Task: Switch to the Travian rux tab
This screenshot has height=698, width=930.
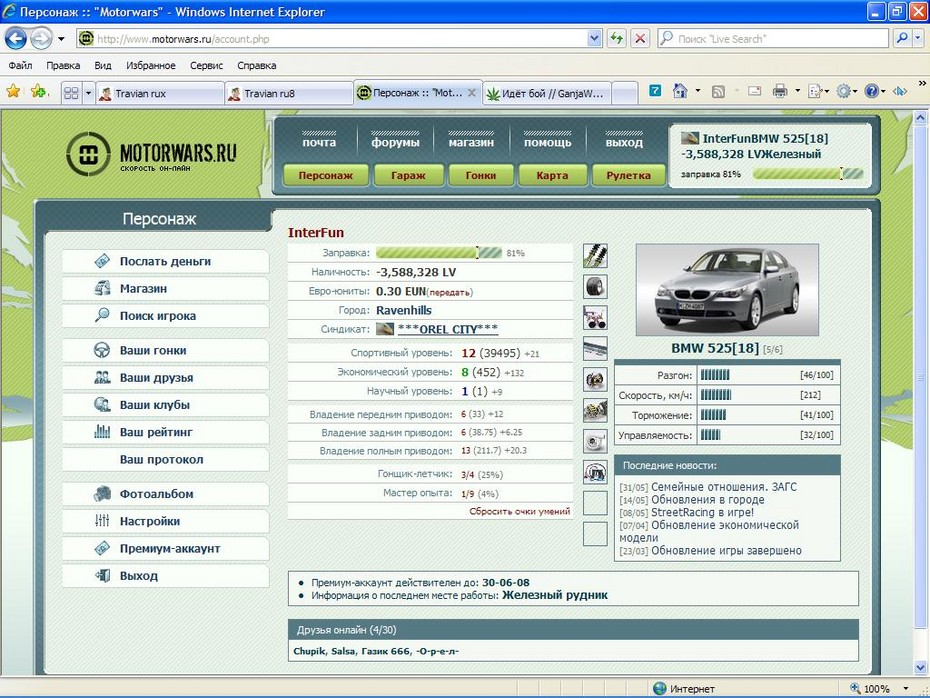Action: [160, 93]
